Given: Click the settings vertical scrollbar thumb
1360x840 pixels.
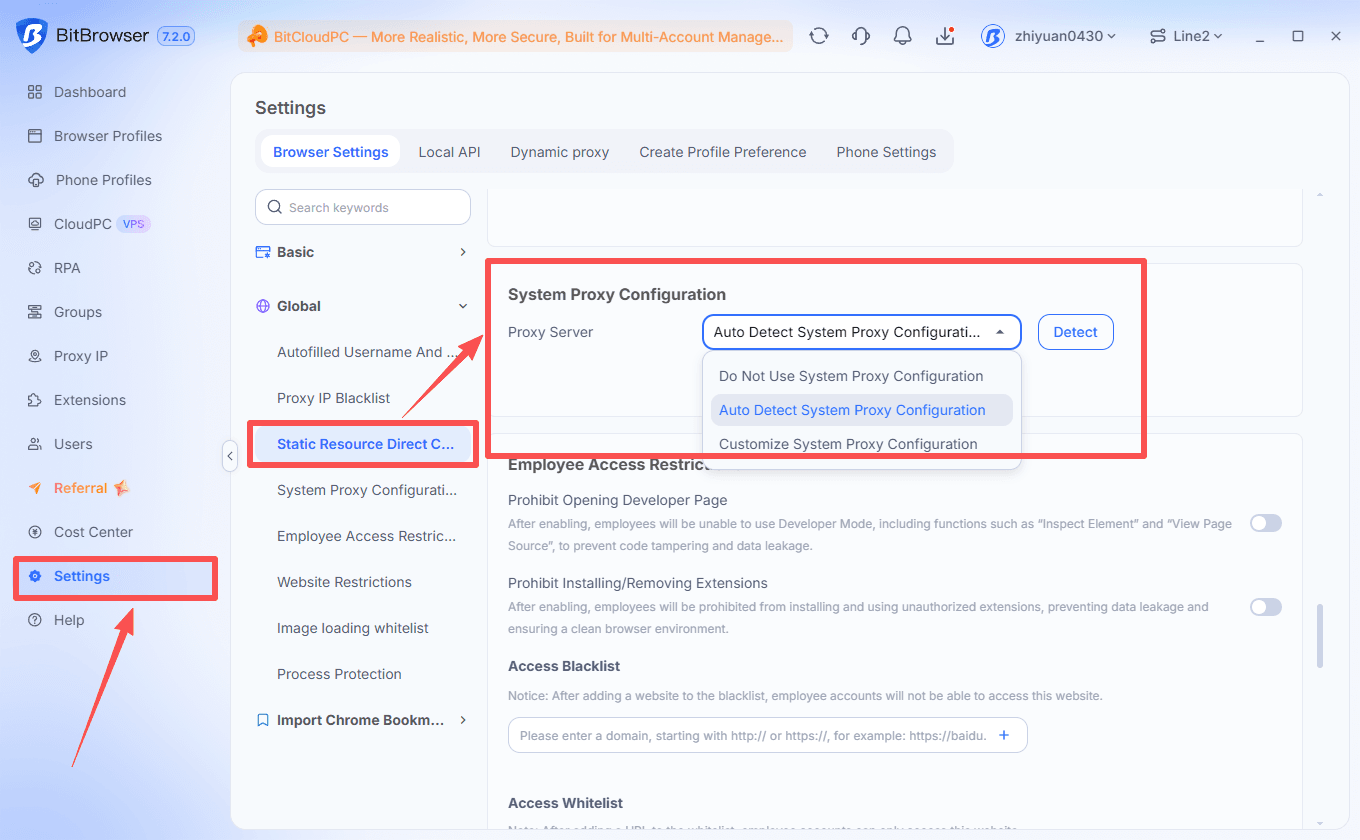Looking at the screenshot, I should 1320,635.
